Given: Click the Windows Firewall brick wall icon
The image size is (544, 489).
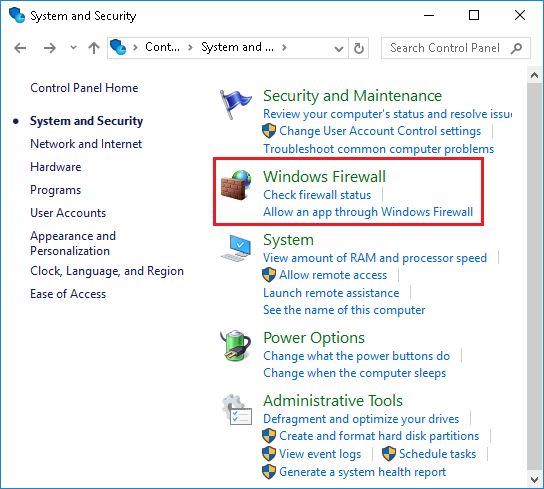Looking at the screenshot, I should coord(236,185).
